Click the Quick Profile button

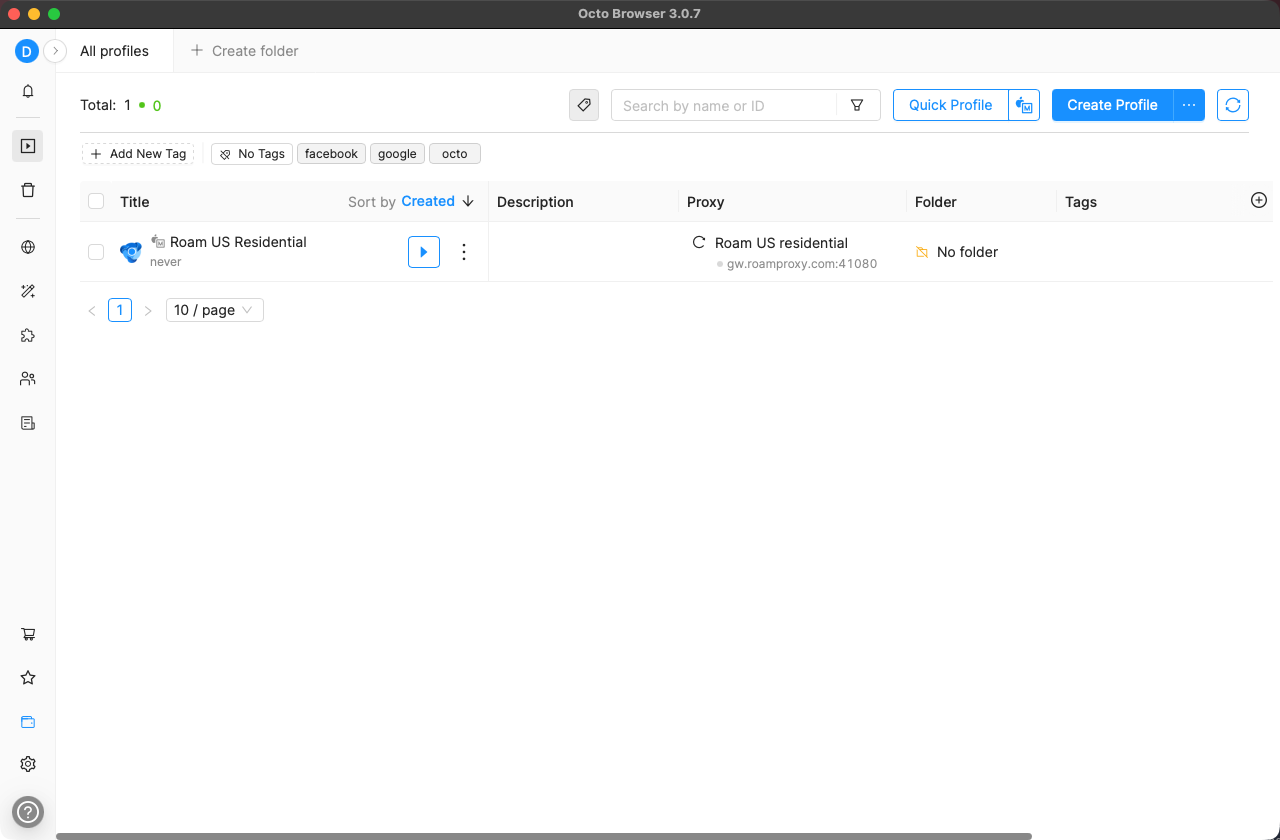950,105
